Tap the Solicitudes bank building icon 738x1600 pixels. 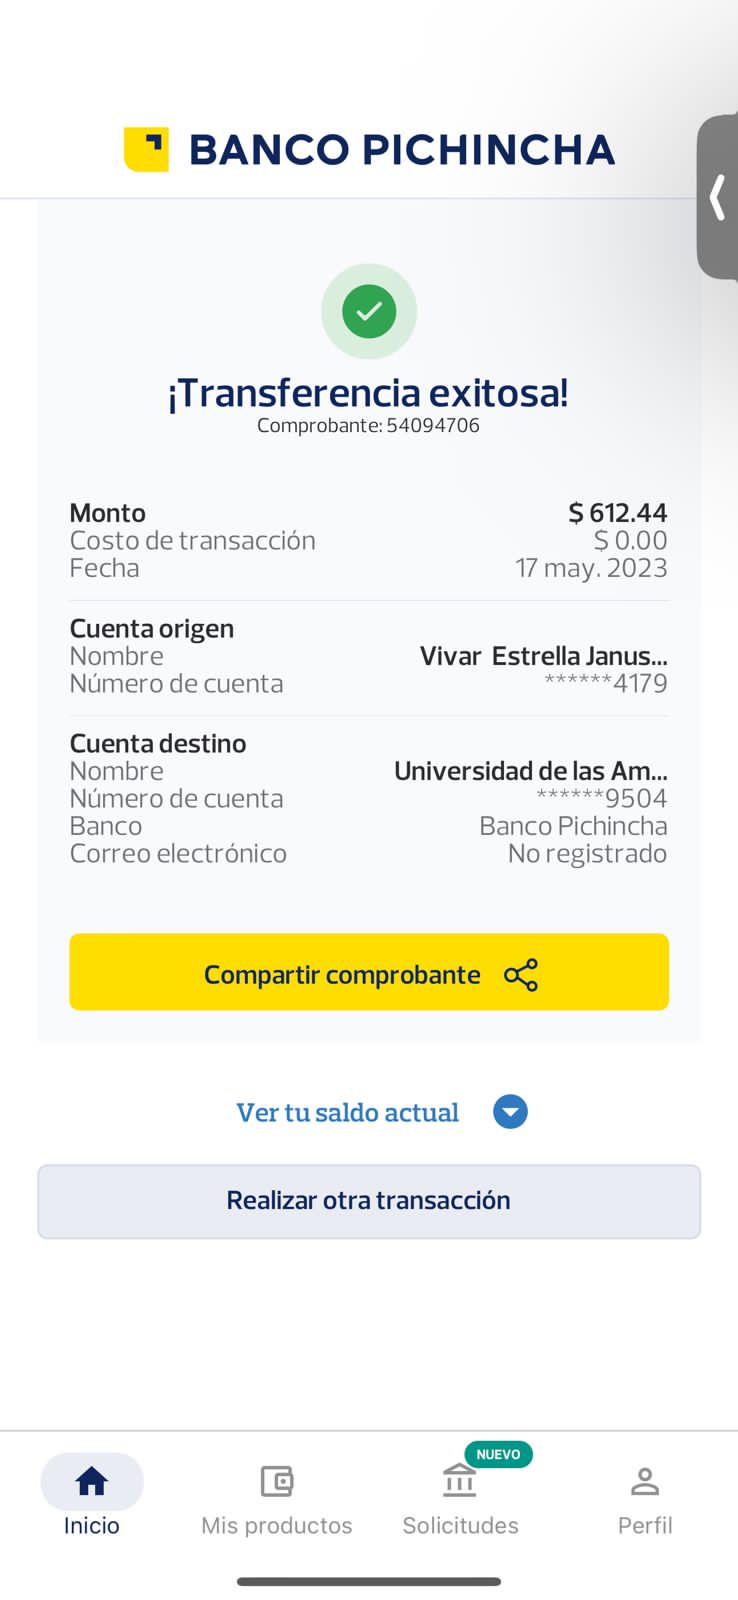coord(460,1481)
